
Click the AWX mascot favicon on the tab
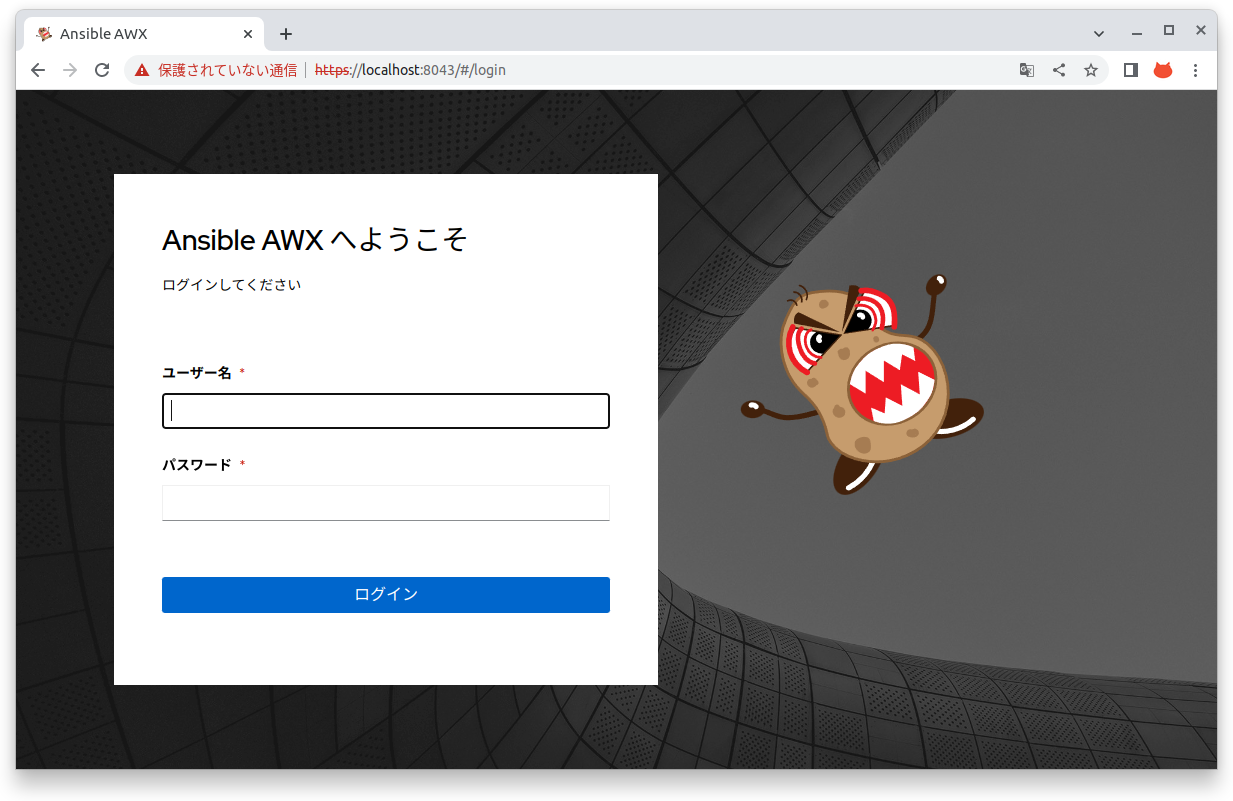pos(43,33)
